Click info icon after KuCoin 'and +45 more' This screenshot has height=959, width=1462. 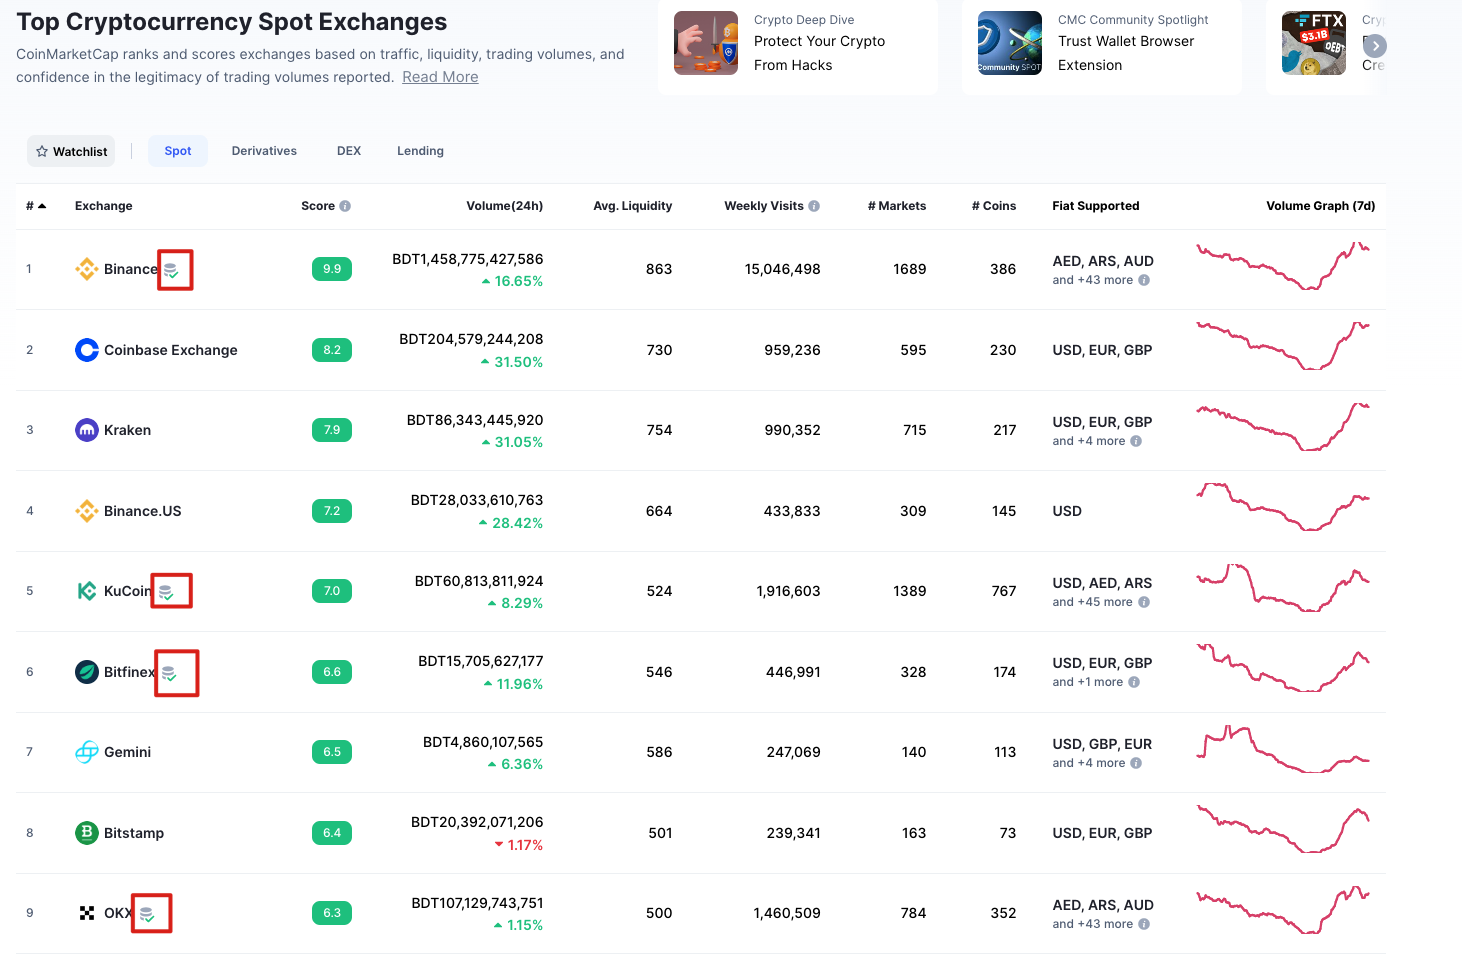[1144, 602]
